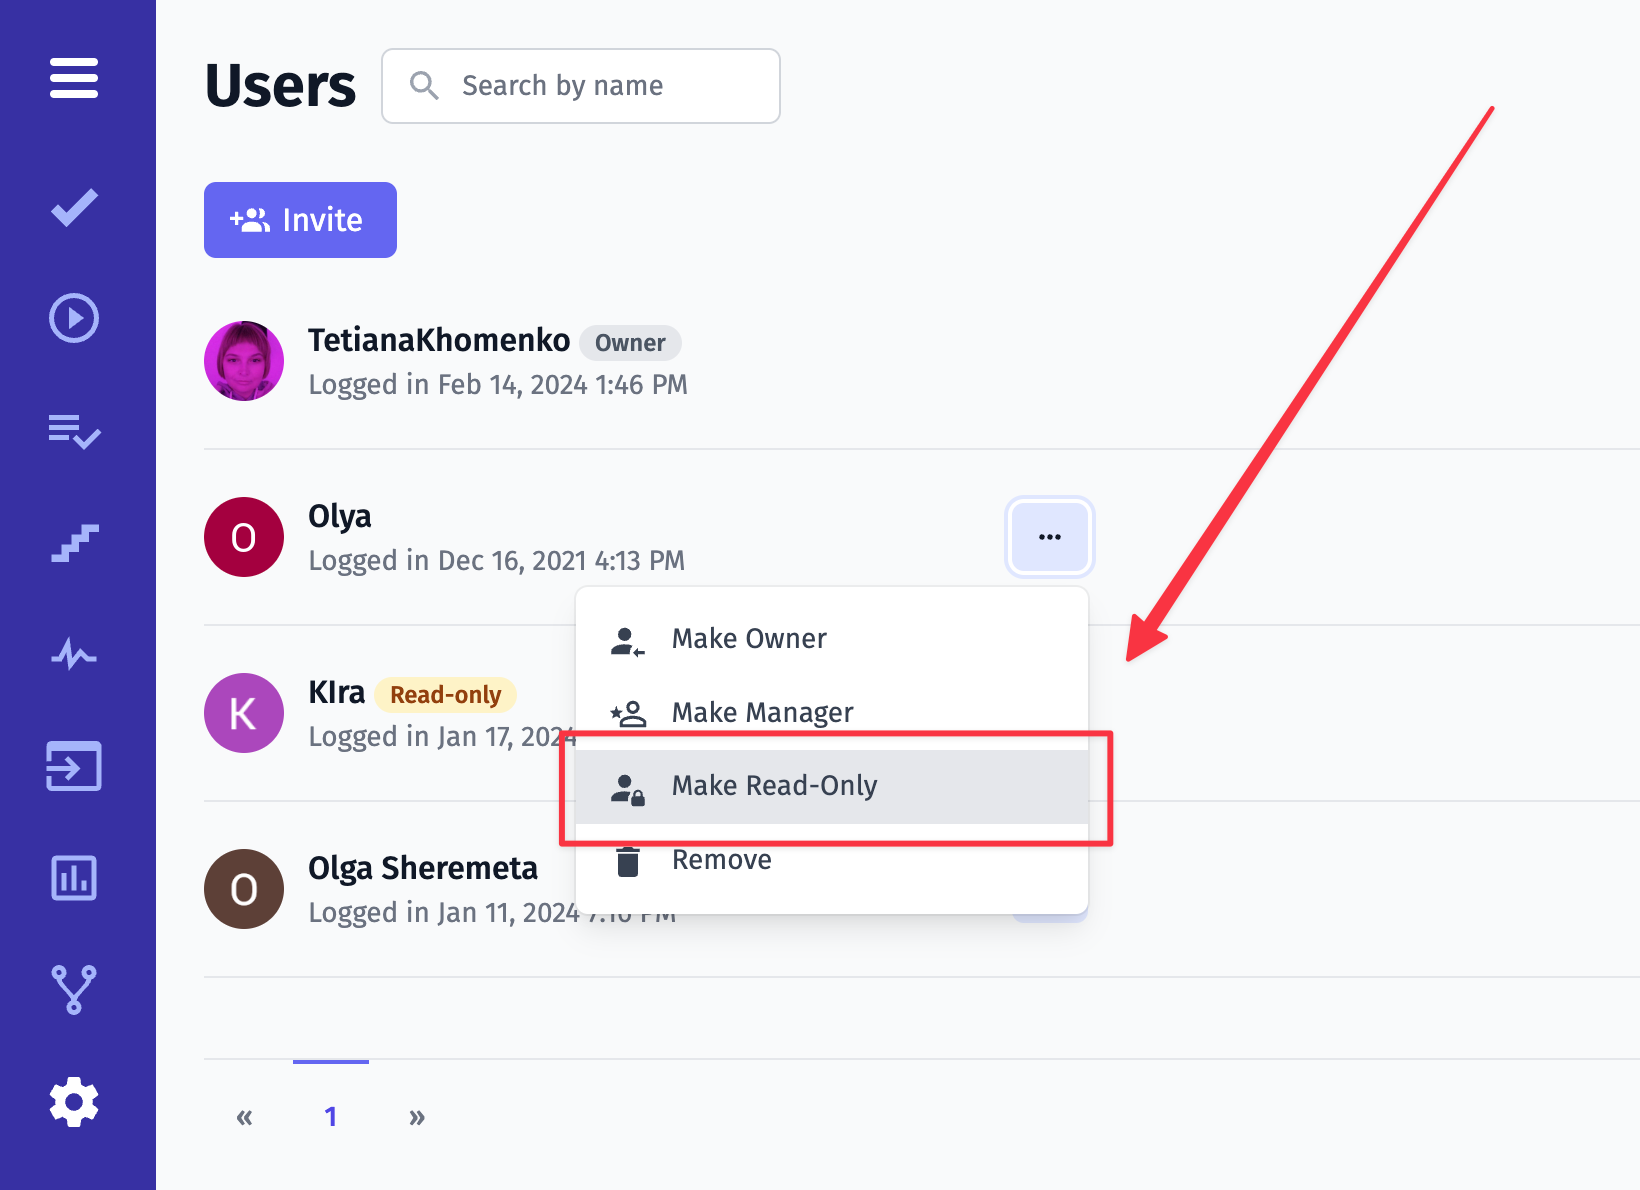The width and height of the screenshot is (1640, 1190).
Task: Open the Plans checklist icon in sidebar
Action: (74, 431)
